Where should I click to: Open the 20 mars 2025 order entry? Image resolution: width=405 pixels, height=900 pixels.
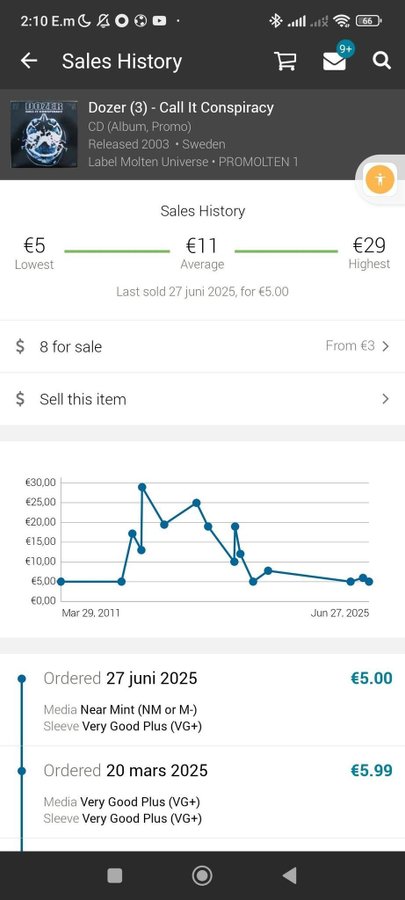(202, 792)
